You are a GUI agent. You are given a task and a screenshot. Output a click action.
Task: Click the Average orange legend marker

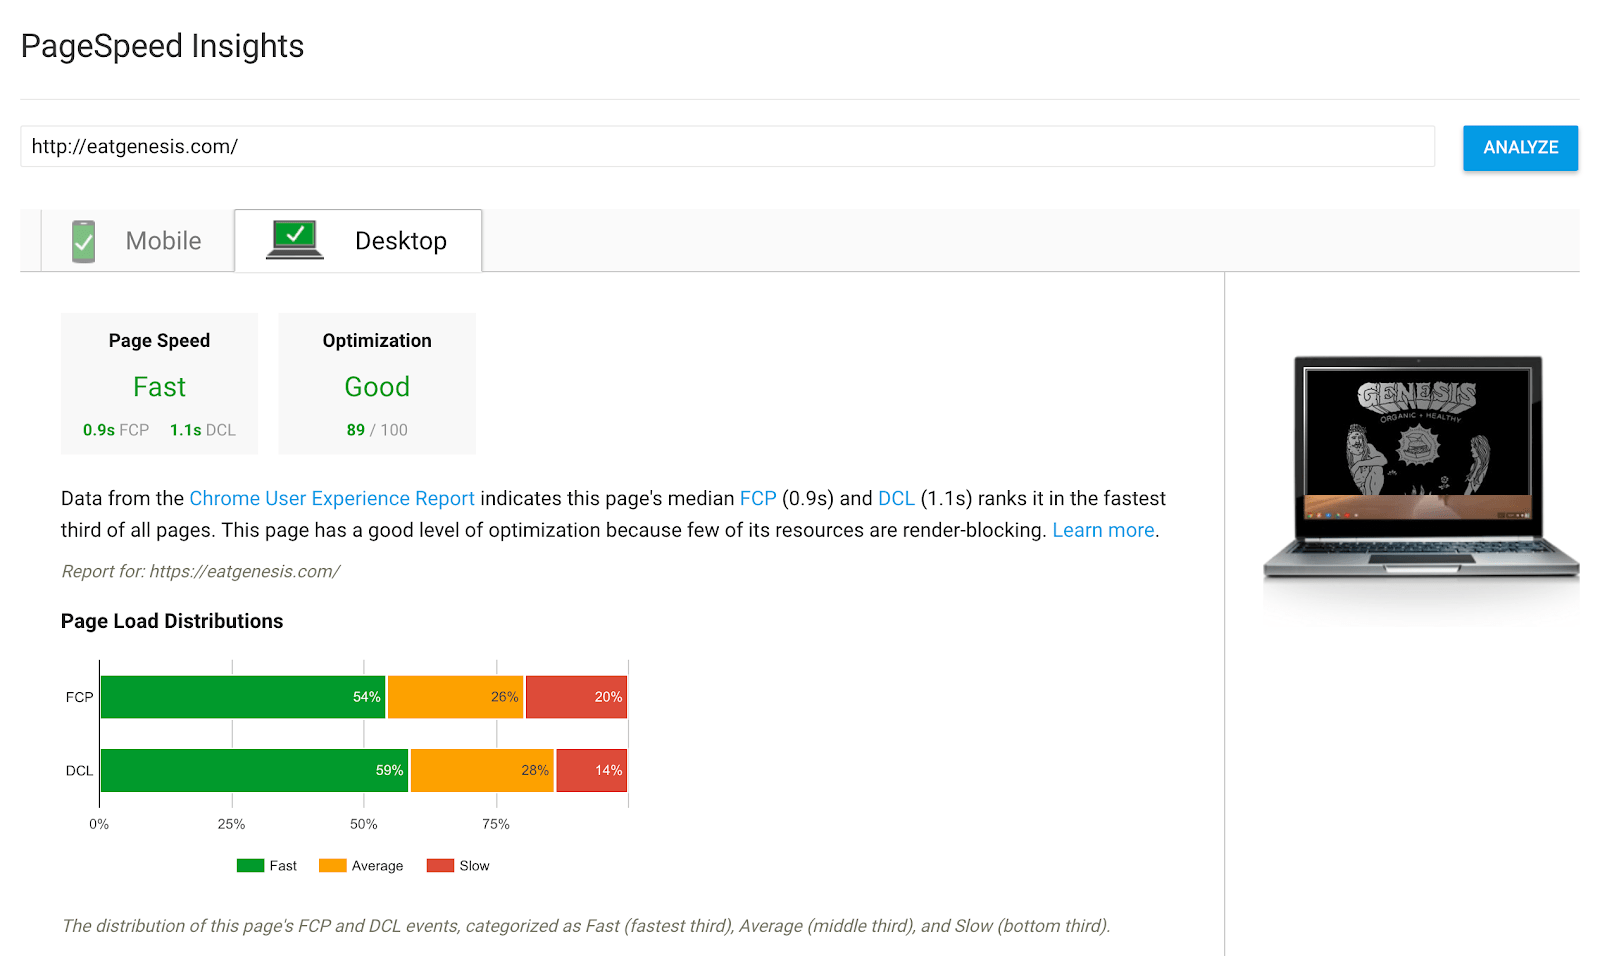click(x=331, y=864)
